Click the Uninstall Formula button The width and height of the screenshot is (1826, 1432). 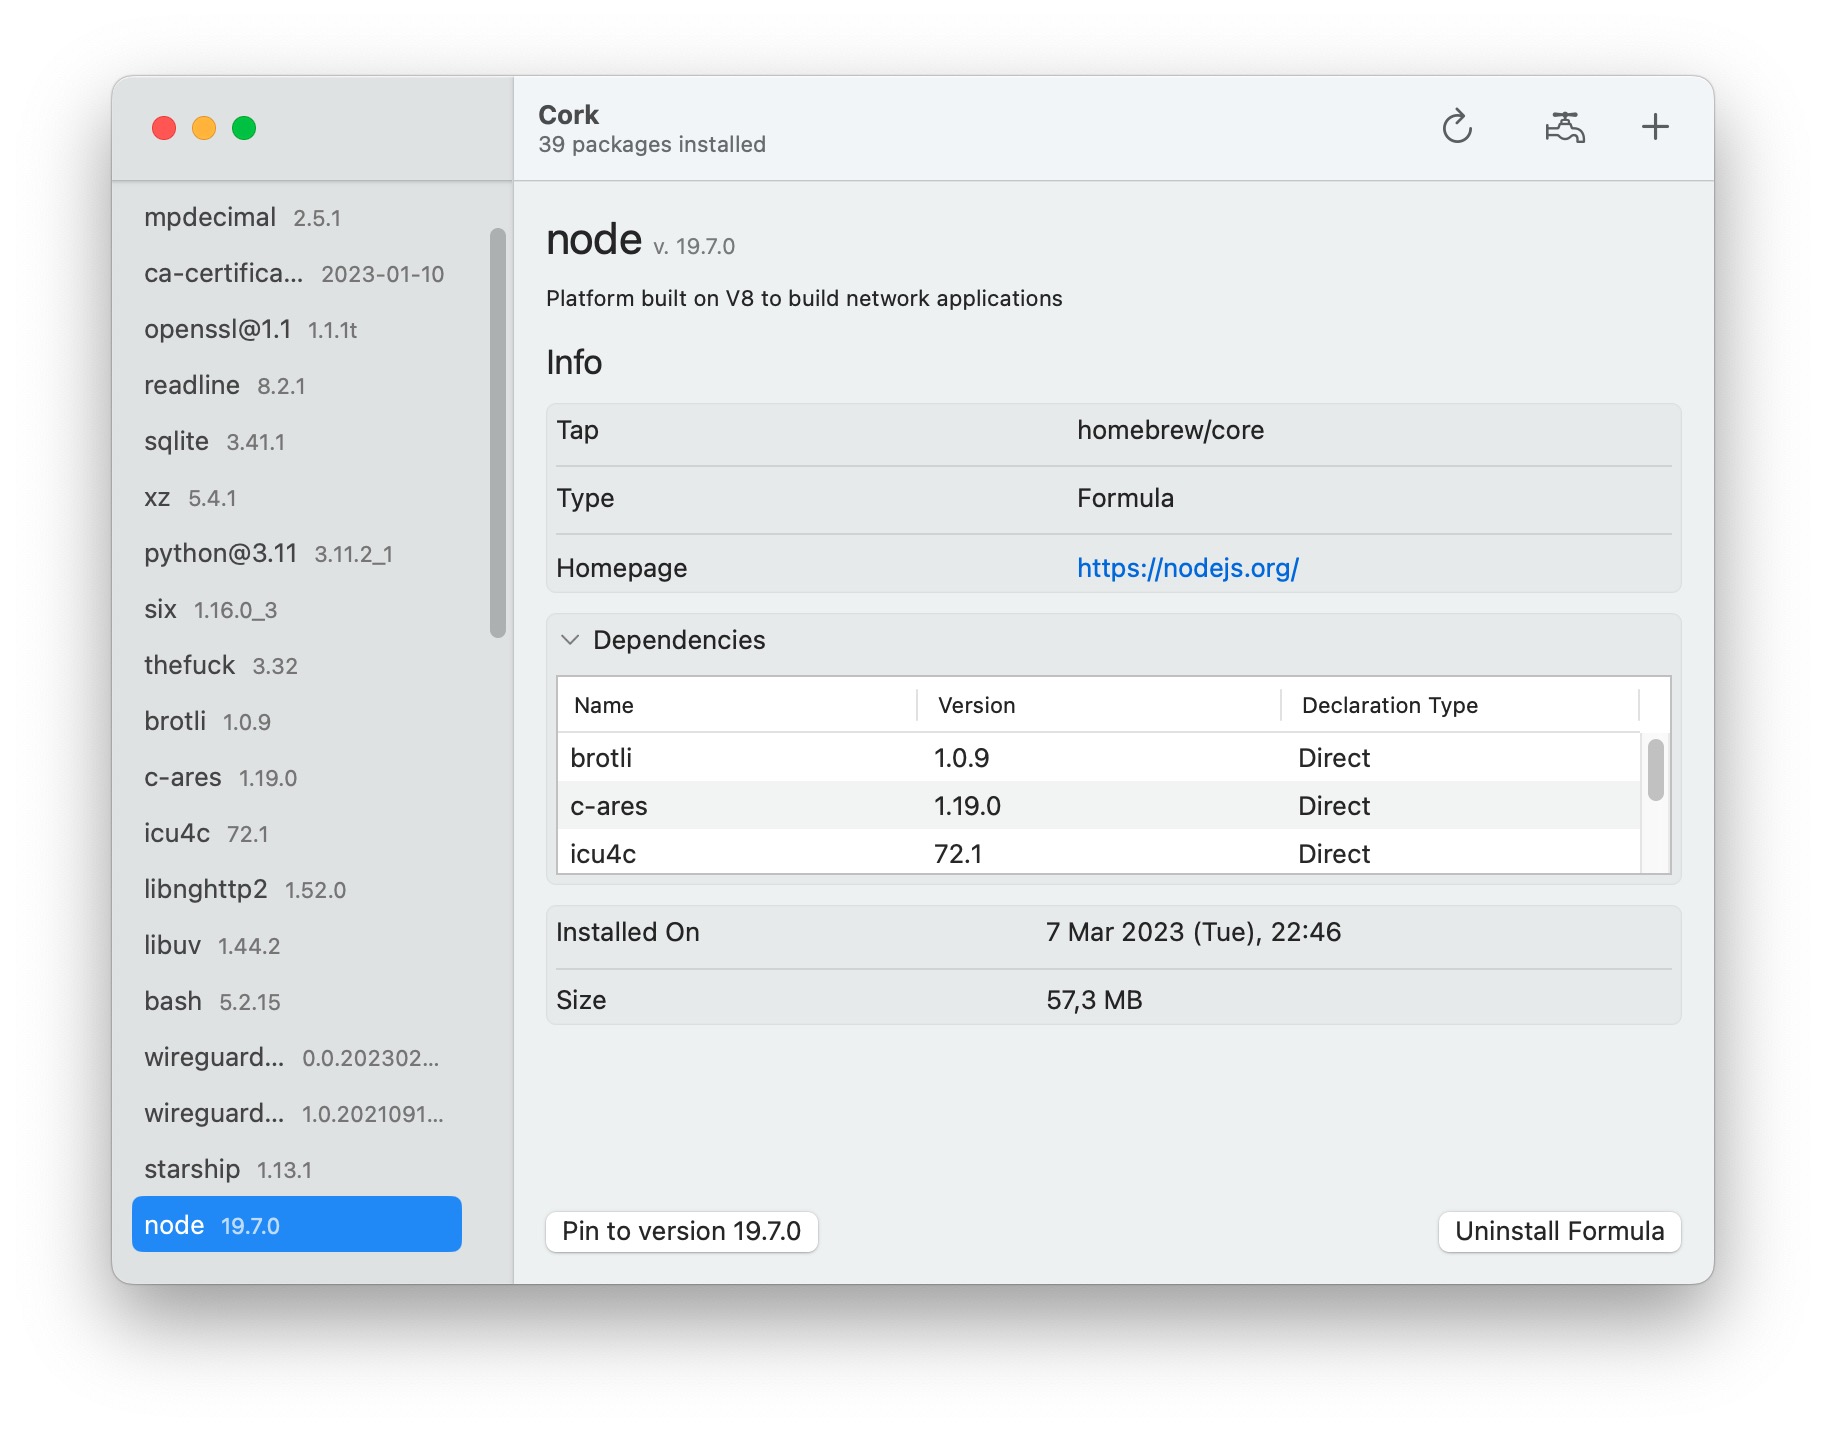click(x=1559, y=1231)
